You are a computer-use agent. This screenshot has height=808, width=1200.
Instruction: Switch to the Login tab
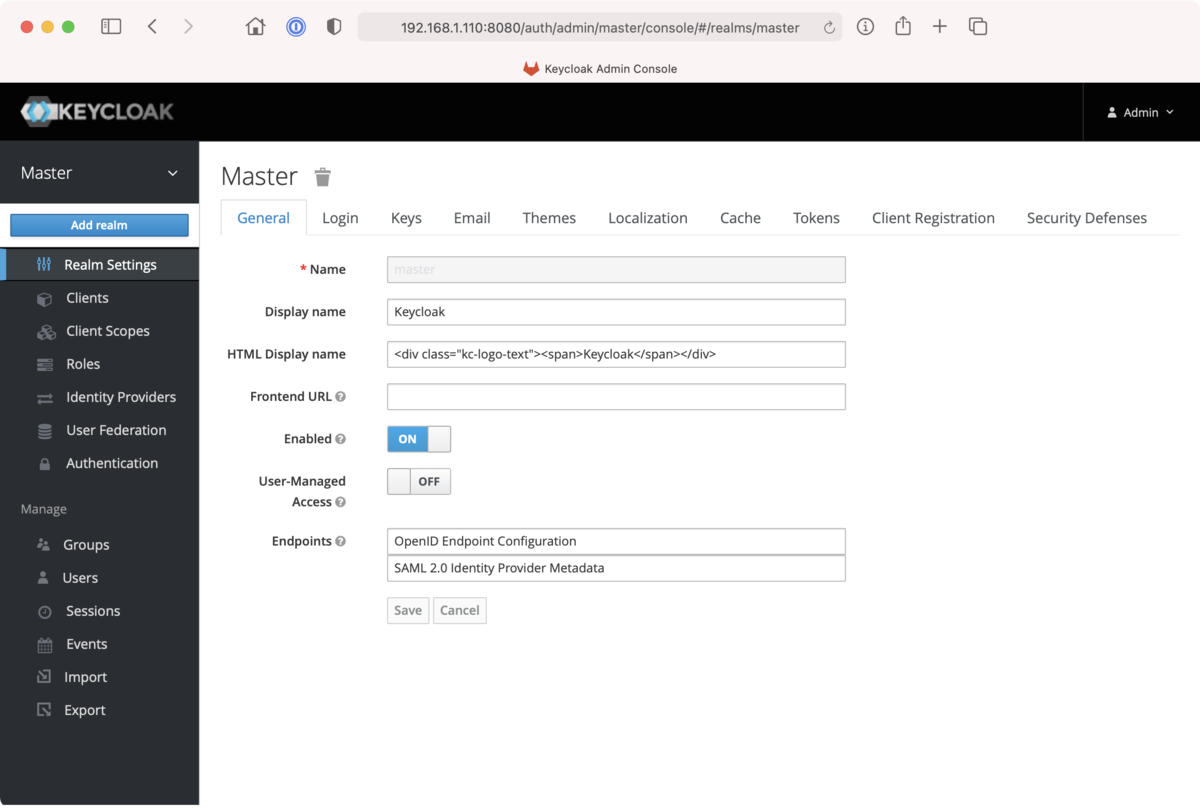(340, 218)
